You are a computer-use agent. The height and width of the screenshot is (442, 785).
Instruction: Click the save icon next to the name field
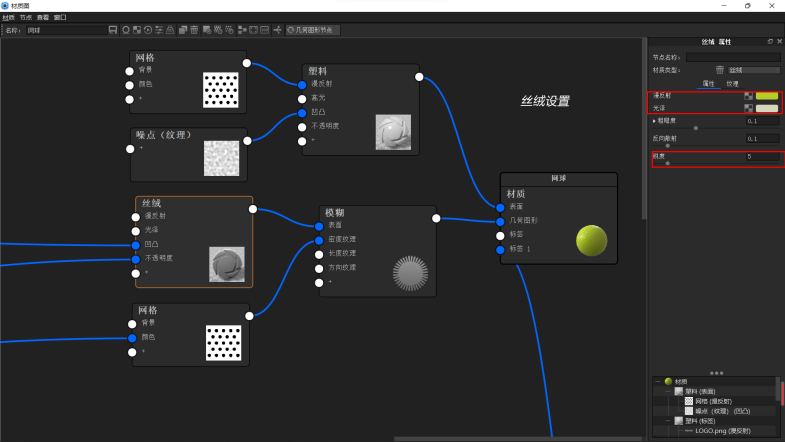pyautogui.click(x=112, y=30)
